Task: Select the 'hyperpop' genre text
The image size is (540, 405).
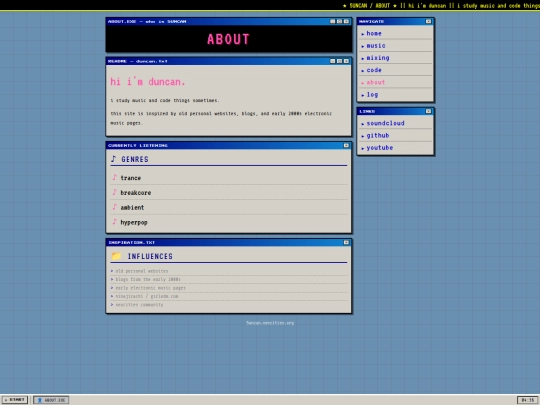Action: click(x=134, y=222)
